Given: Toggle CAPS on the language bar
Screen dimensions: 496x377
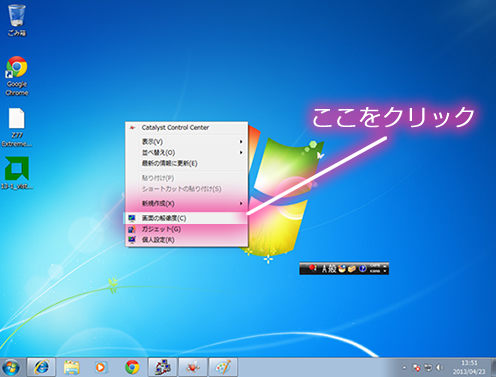Looking at the screenshot, I should coord(375,266).
